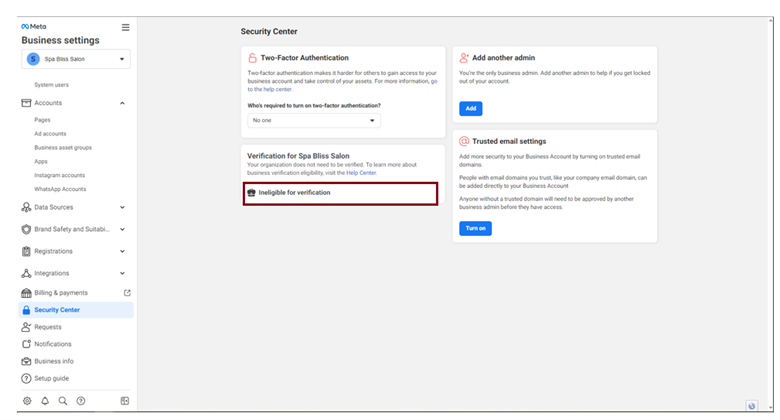
Task: Expand the Data Sources section
Action: coord(122,208)
